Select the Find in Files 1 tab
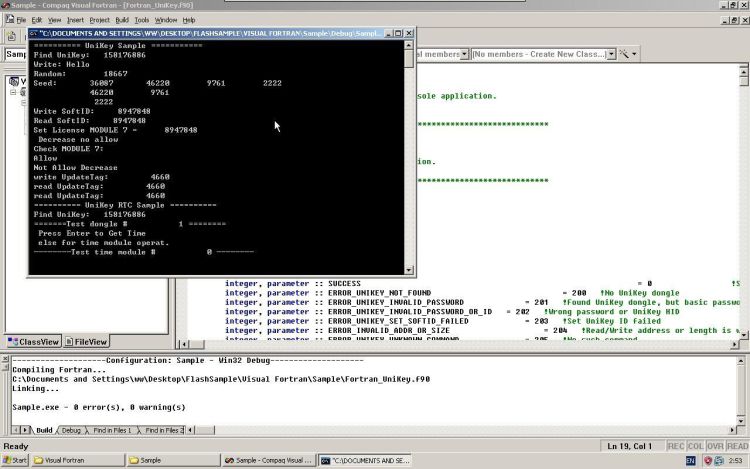The height and width of the screenshot is (469, 750). point(112,430)
